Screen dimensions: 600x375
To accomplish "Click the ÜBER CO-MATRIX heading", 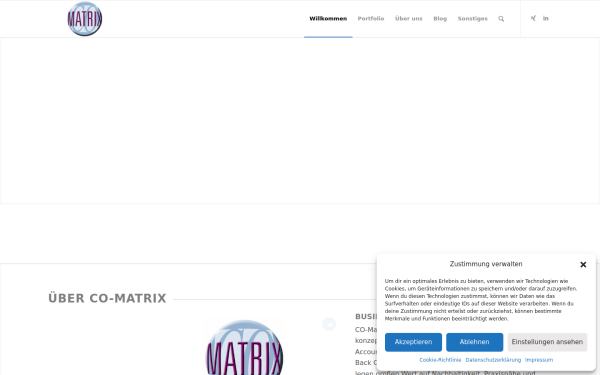I will click(x=107, y=298).
